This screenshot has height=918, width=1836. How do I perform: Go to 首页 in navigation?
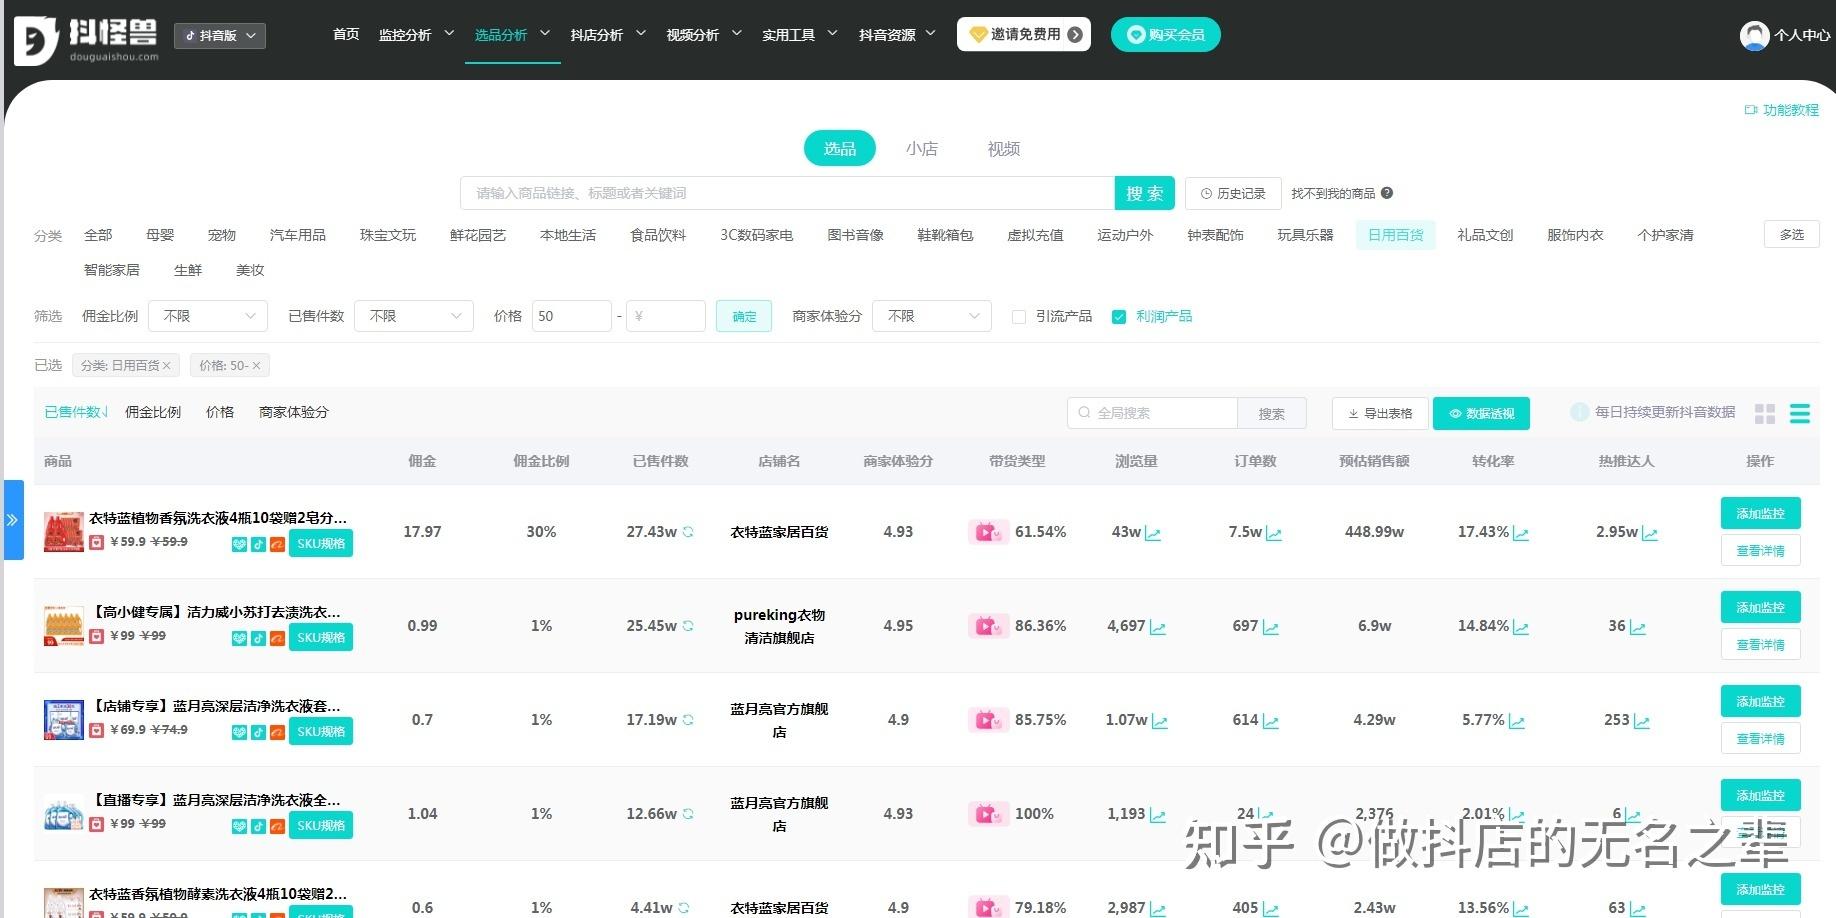(346, 35)
